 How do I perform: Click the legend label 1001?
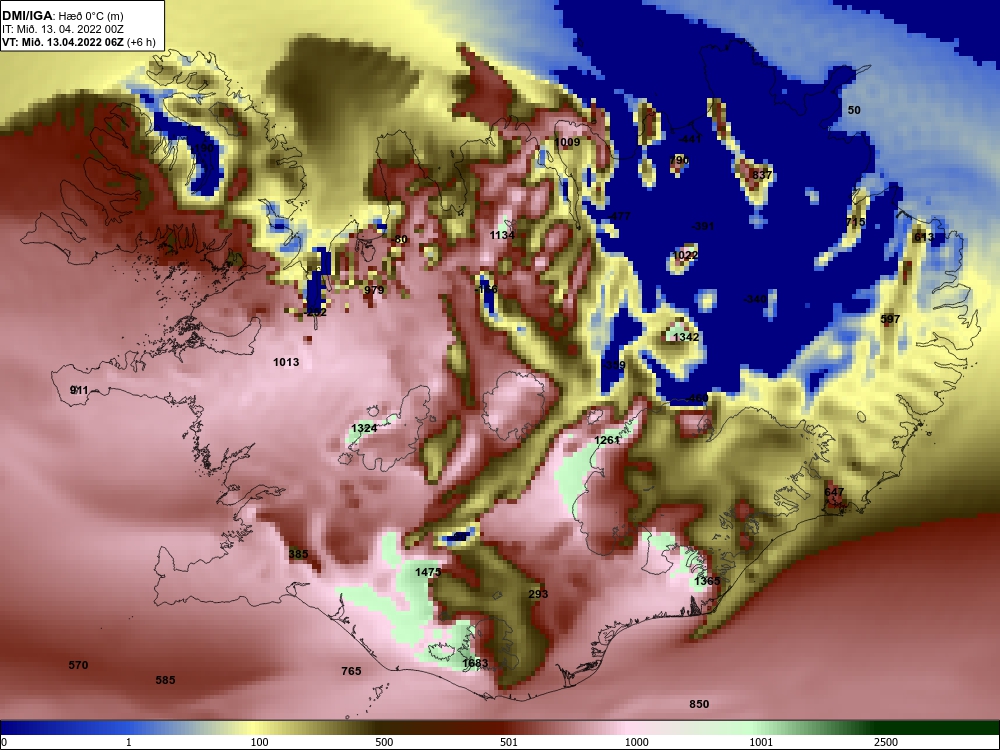click(x=761, y=742)
